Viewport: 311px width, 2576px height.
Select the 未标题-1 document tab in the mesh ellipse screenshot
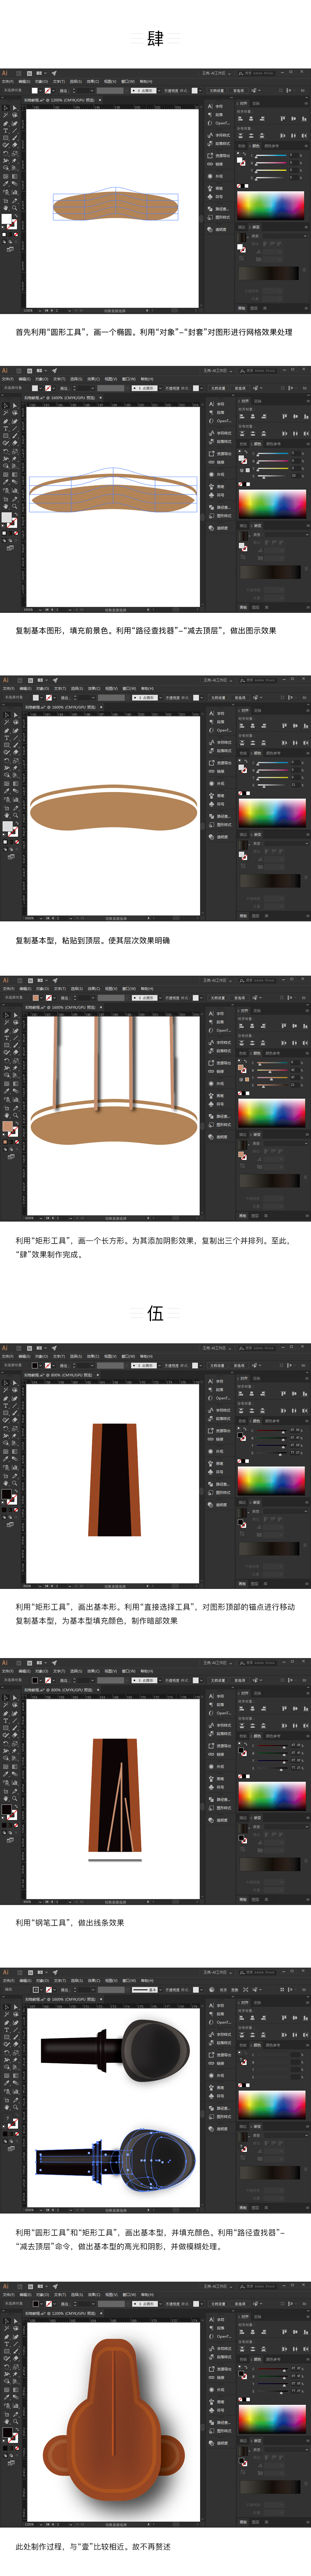pyautogui.click(x=61, y=100)
